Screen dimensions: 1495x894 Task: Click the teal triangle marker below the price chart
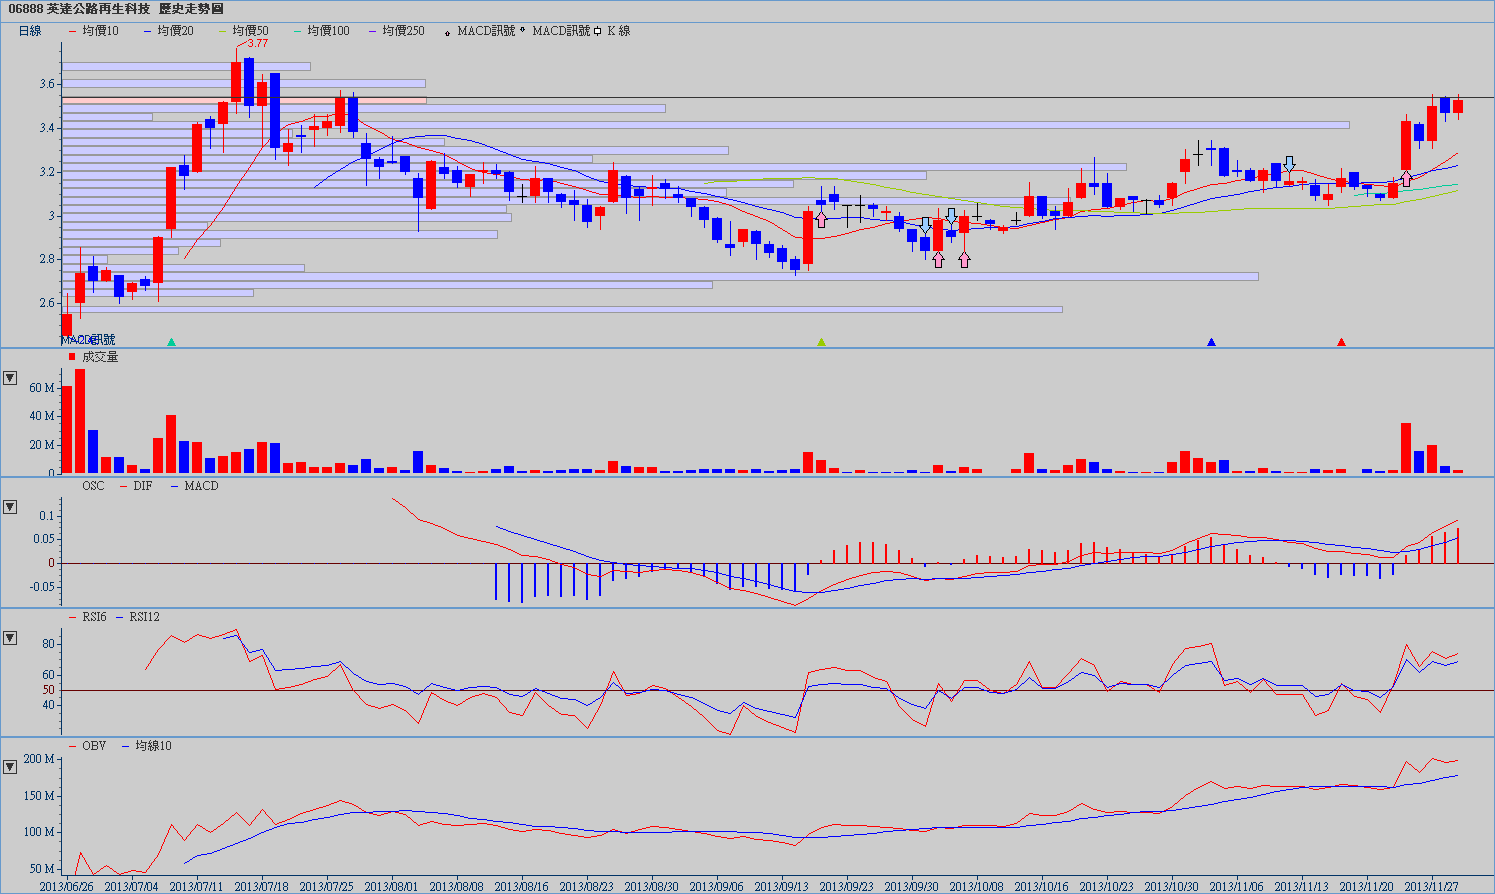(x=171, y=342)
